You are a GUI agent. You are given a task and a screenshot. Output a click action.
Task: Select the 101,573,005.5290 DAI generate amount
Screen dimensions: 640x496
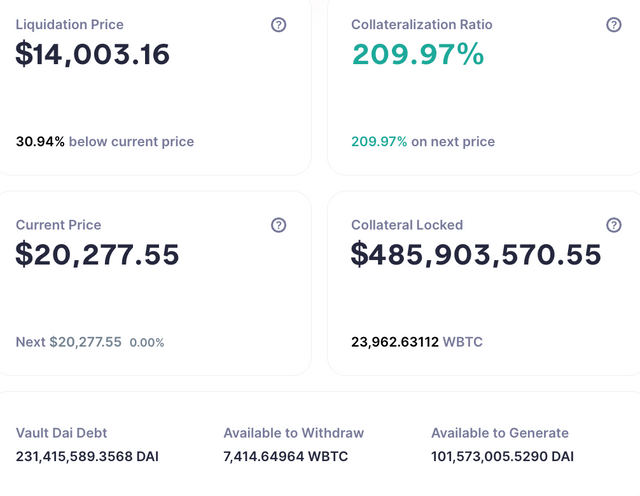502,457
